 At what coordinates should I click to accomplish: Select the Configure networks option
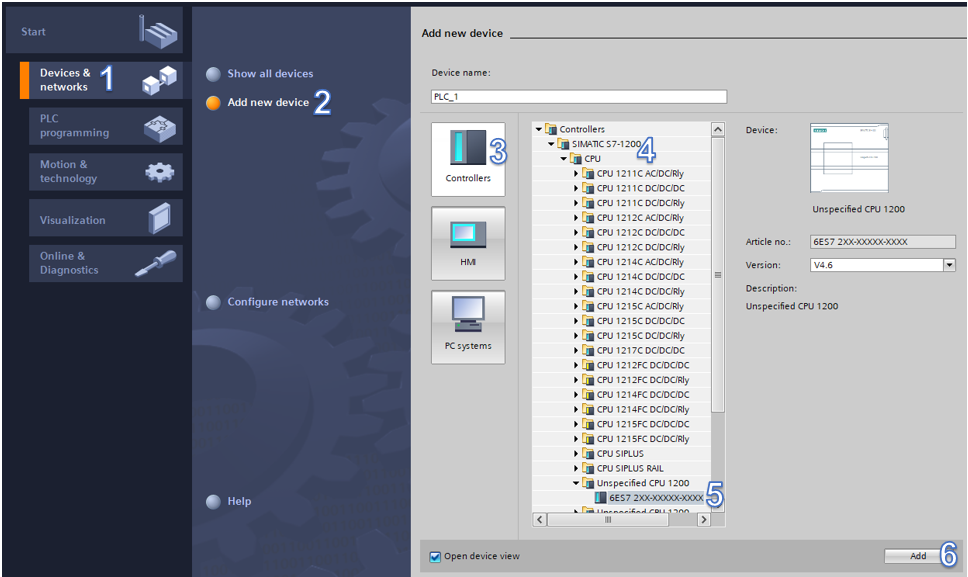[267, 302]
